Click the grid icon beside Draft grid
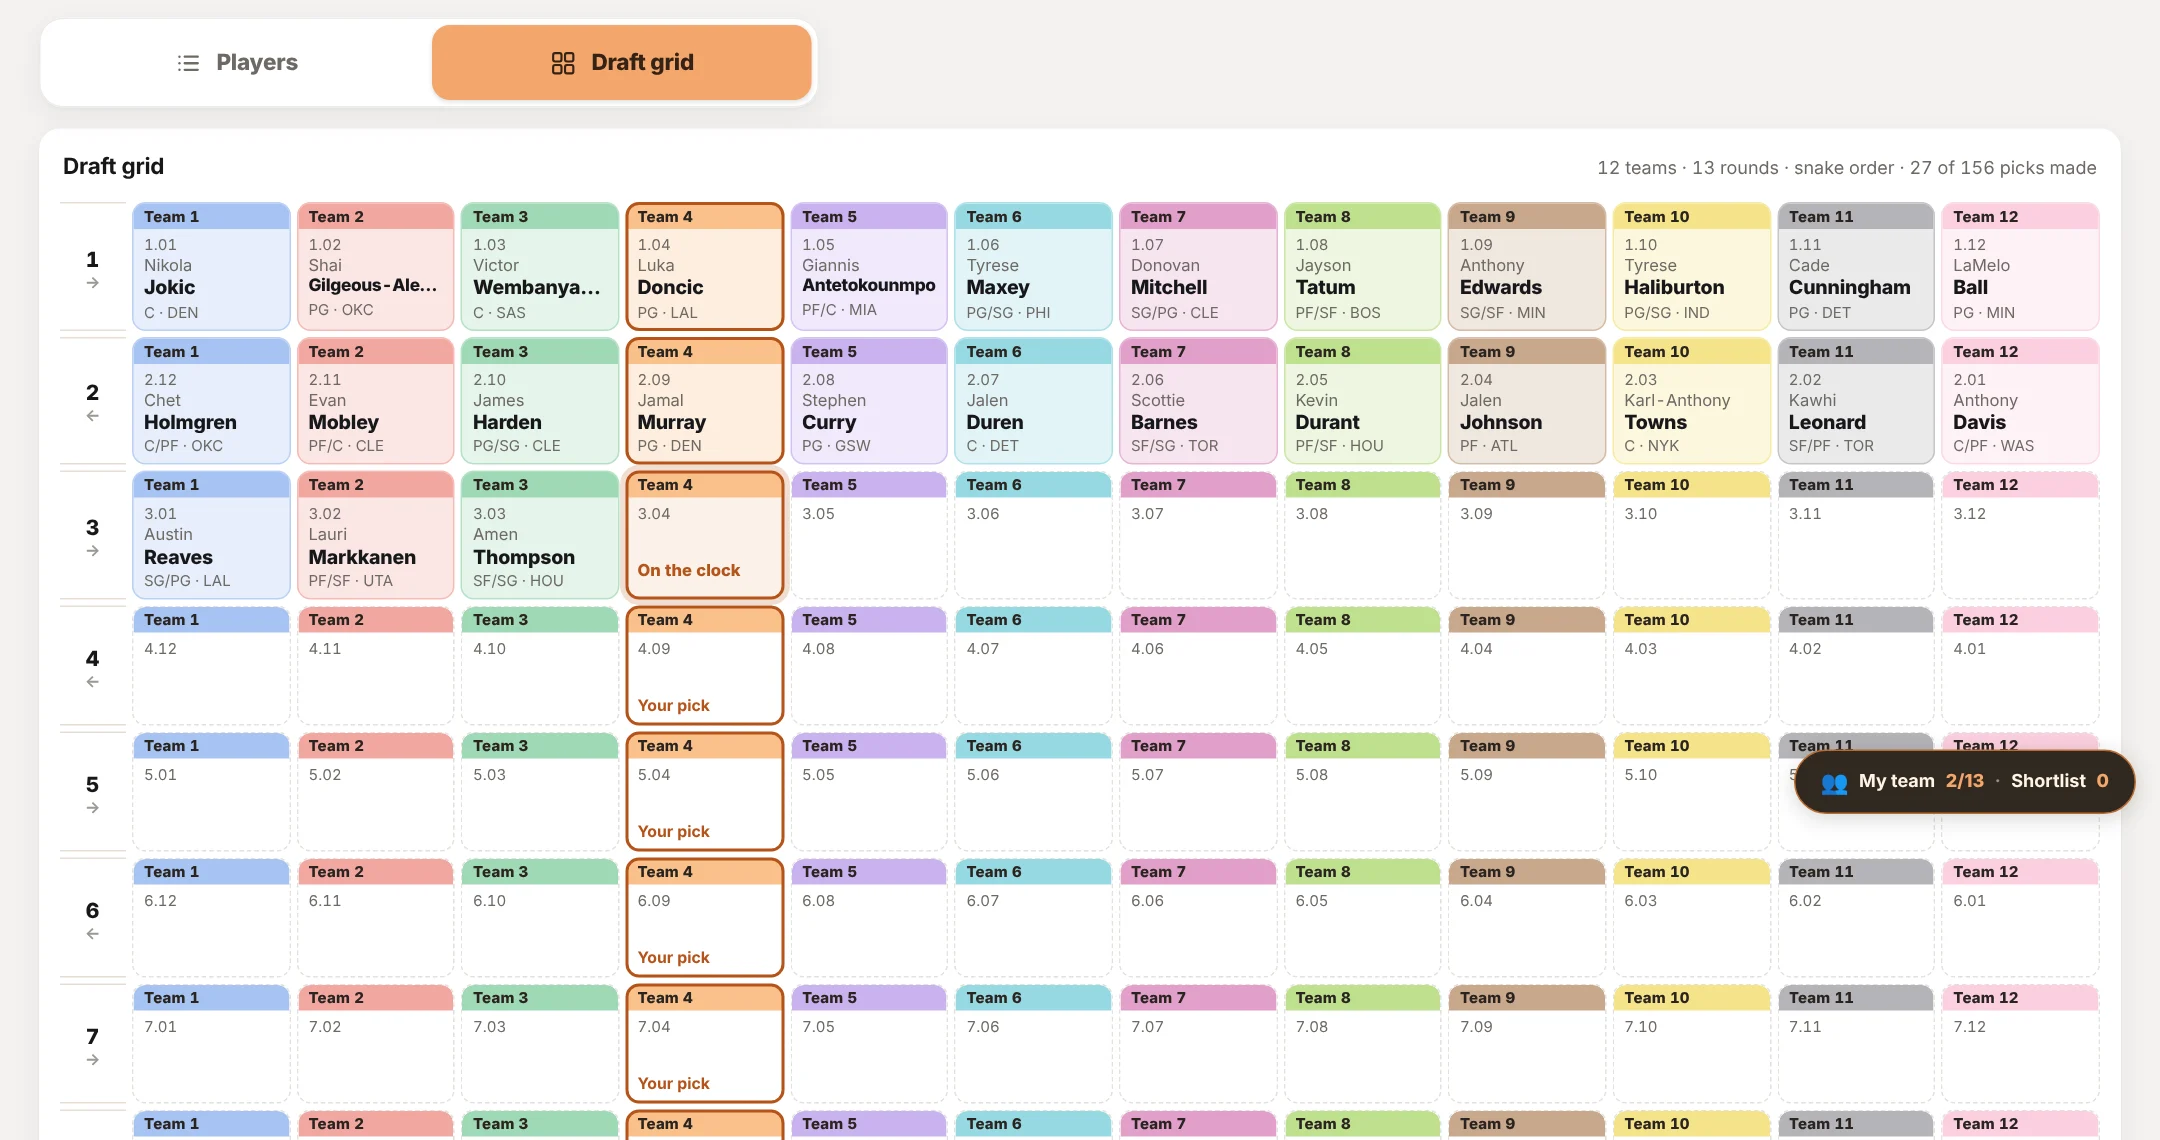Image resolution: width=2160 pixels, height=1140 pixels. pyautogui.click(x=563, y=63)
